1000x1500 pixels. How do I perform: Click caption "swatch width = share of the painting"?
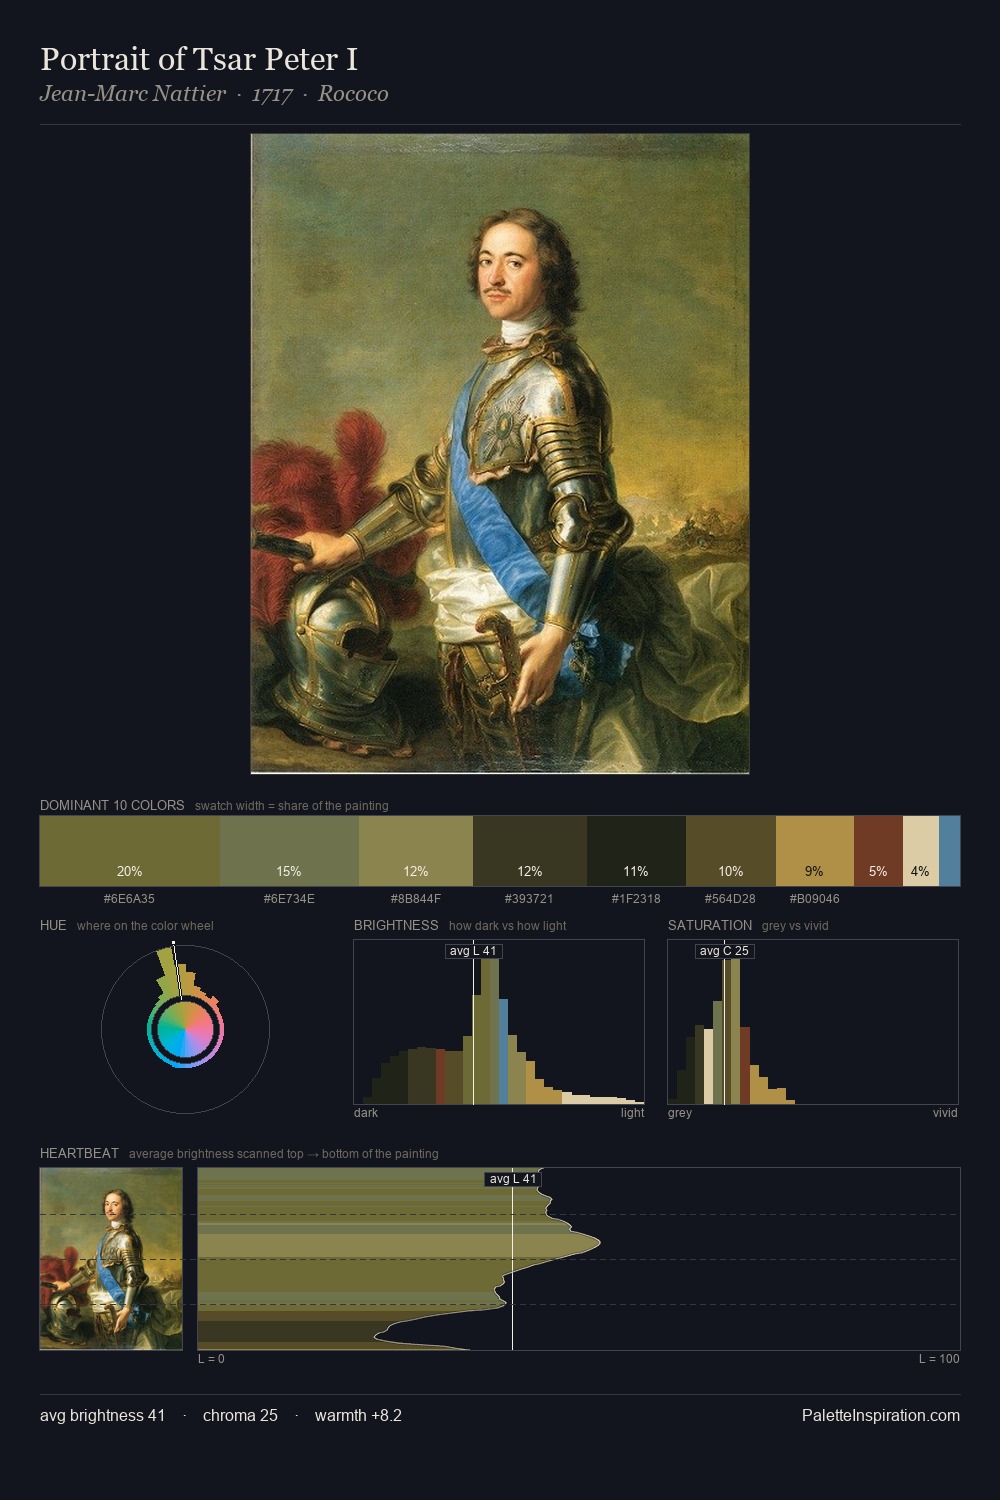292,806
